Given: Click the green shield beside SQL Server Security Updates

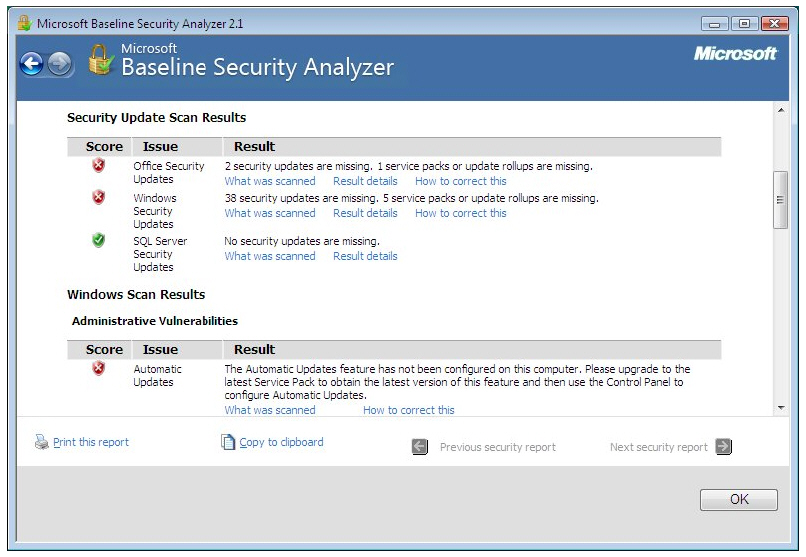Looking at the screenshot, I should point(99,240).
